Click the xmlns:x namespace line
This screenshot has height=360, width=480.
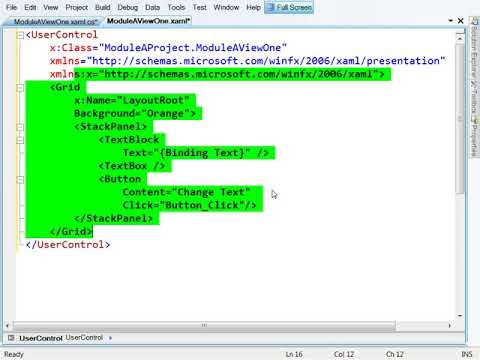tap(217, 74)
